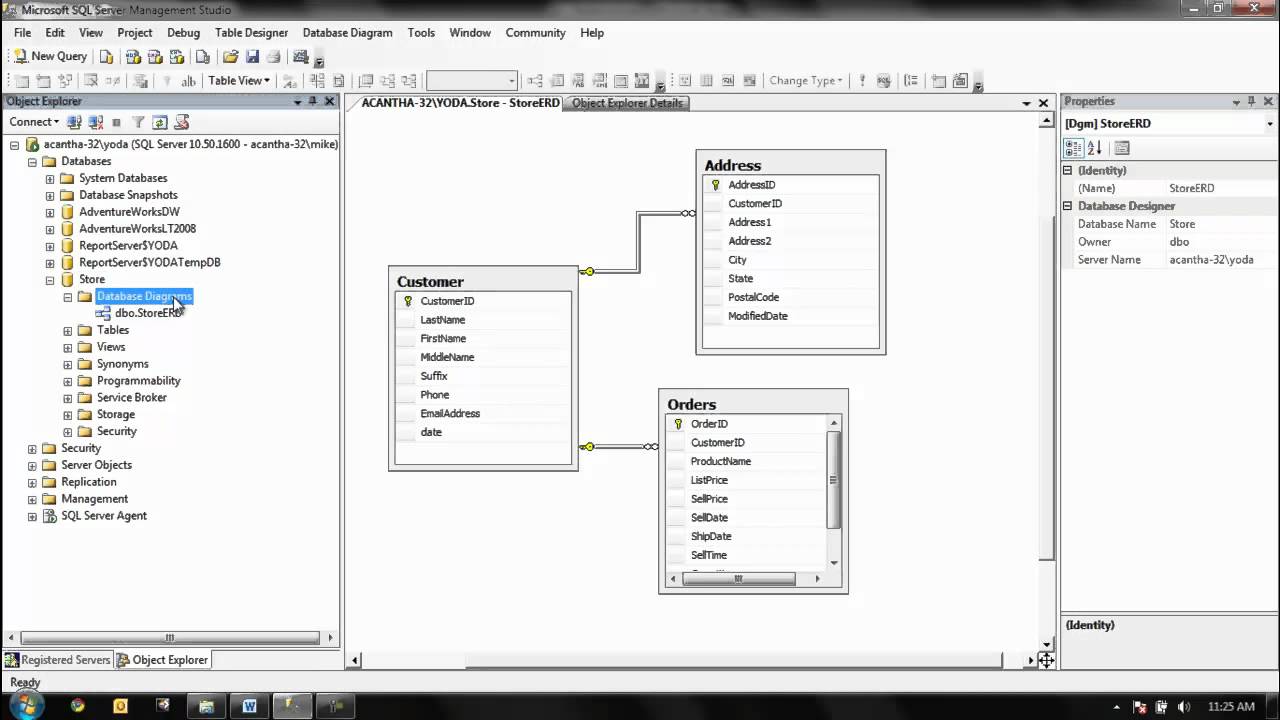Open the Change Type dropdown
The height and width of the screenshot is (720, 1280).
[x=806, y=80]
